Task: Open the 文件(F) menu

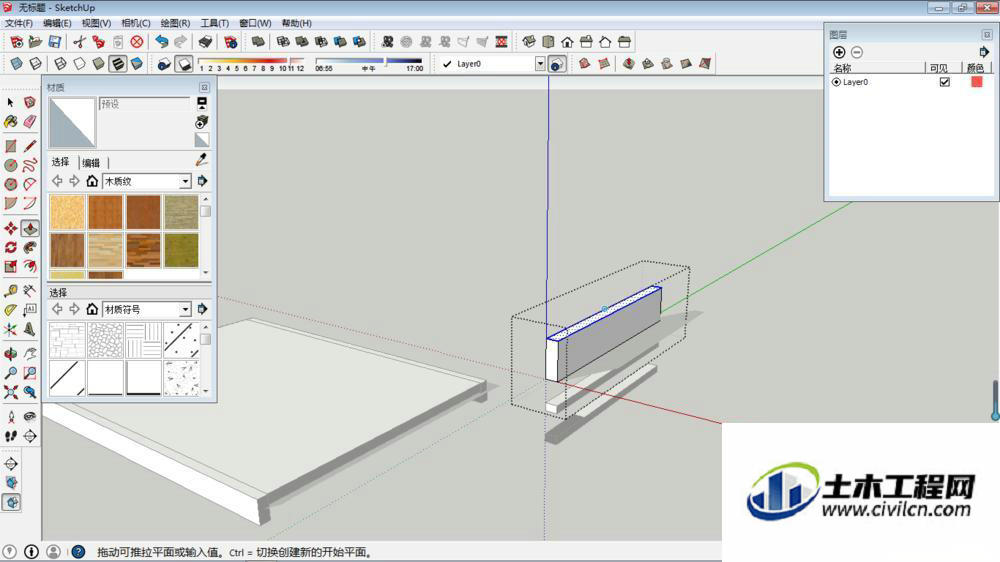Action: [x=18, y=23]
